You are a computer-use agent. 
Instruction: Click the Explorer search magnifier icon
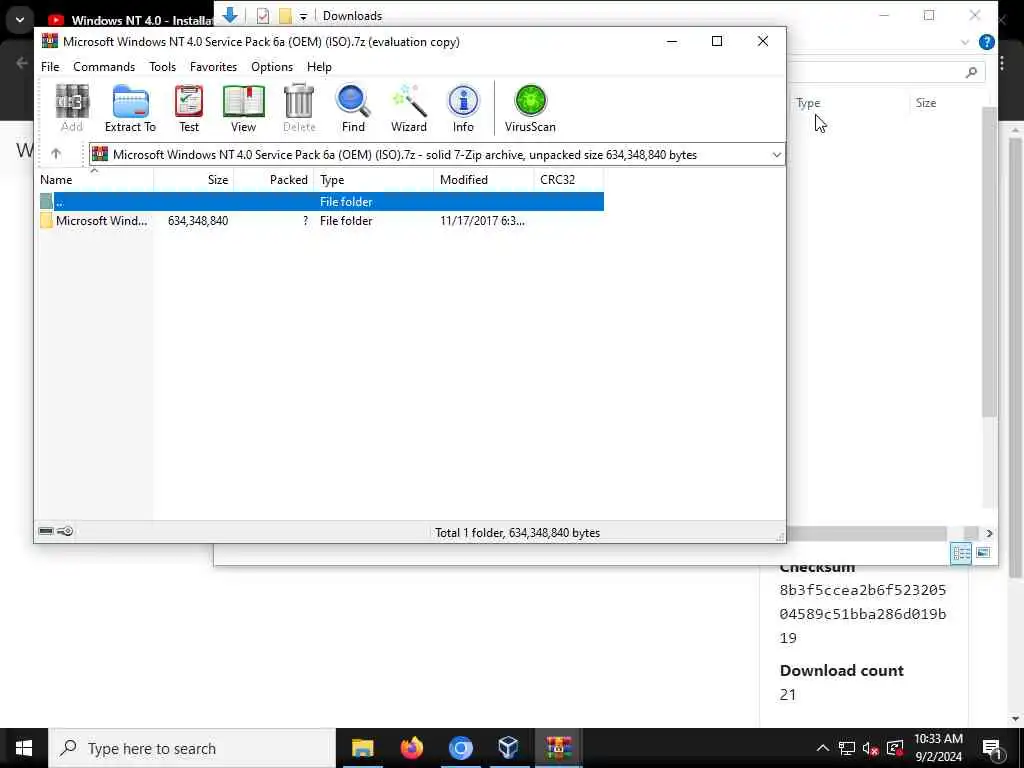click(x=971, y=72)
